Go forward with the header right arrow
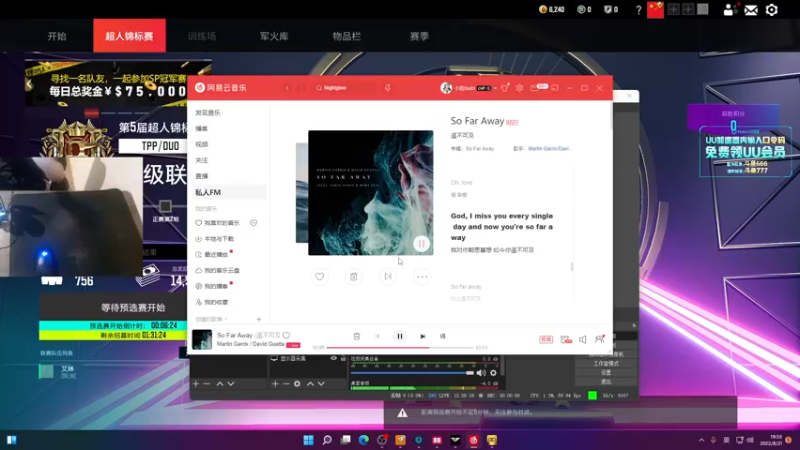Screen dimensions: 800x450 click(x=301, y=88)
